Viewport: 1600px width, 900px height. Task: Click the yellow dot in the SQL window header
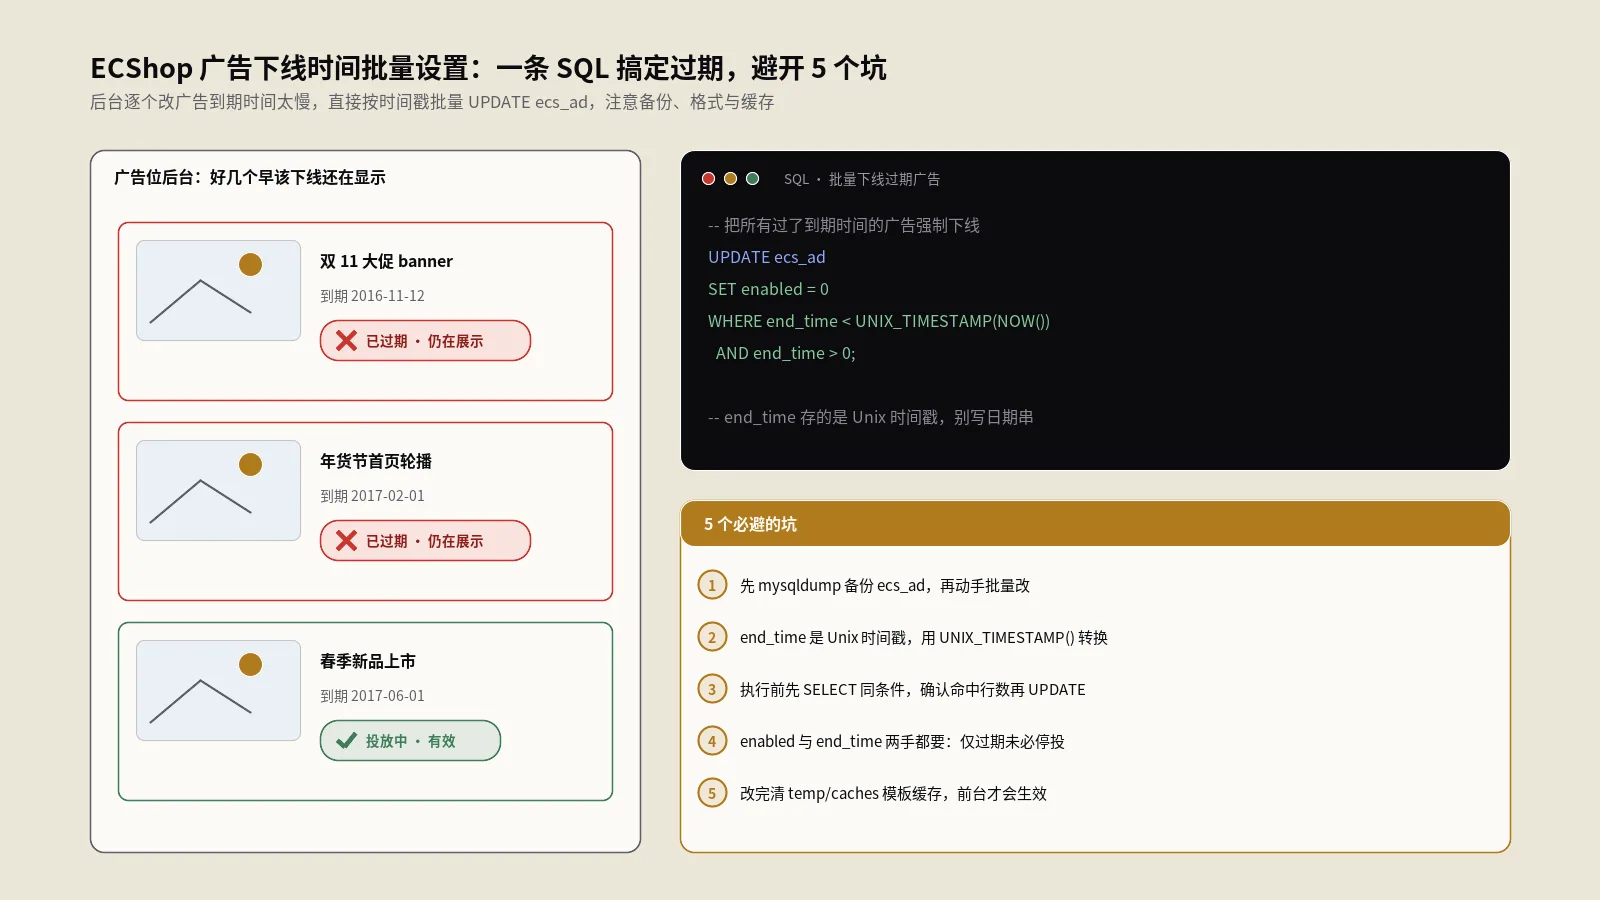[x=730, y=179]
